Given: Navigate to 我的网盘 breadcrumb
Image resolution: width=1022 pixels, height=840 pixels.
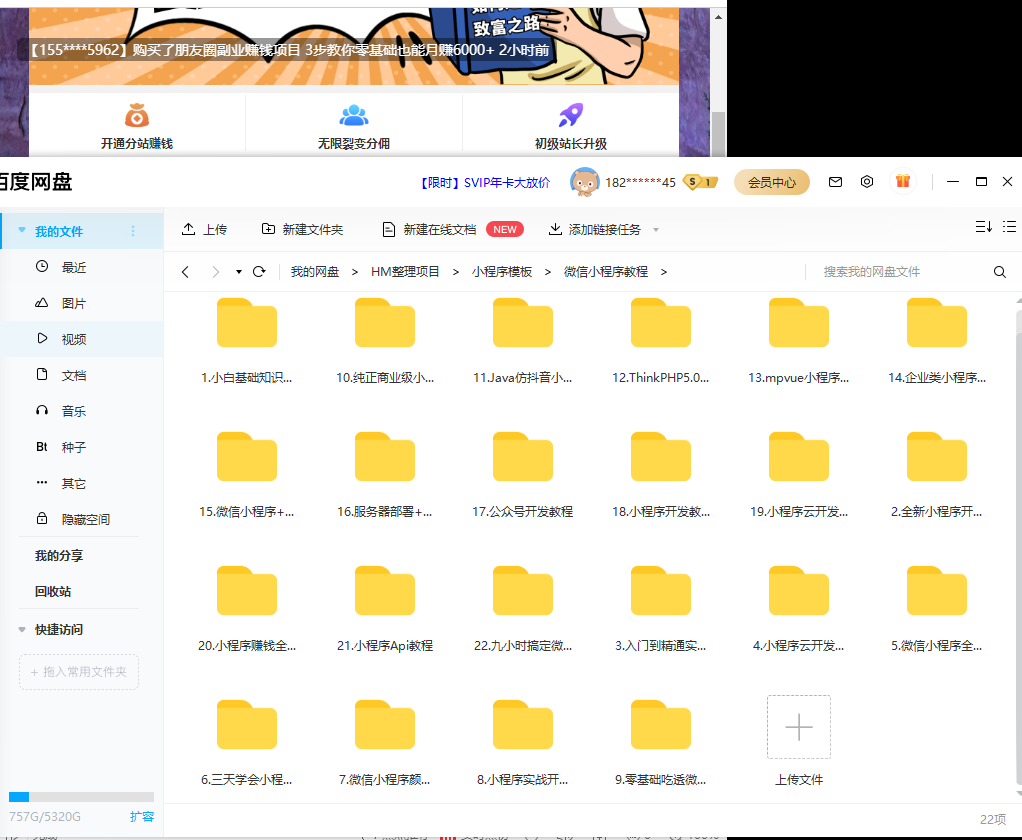Looking at the screenshot, I should point(315,272).
